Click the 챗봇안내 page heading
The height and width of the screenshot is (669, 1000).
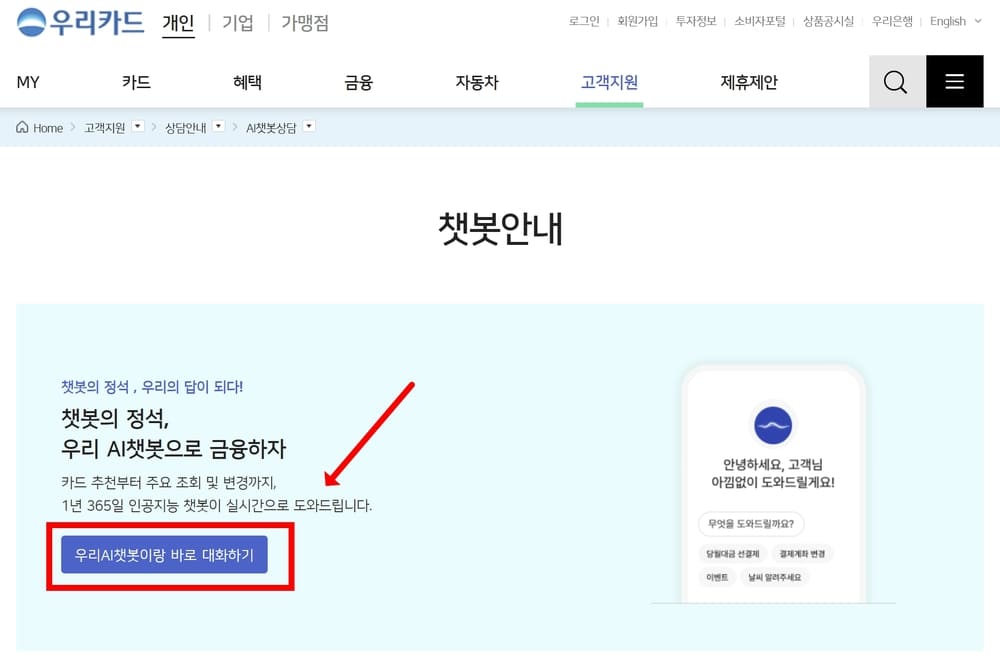pyautogui.click(x=501, y=229)
